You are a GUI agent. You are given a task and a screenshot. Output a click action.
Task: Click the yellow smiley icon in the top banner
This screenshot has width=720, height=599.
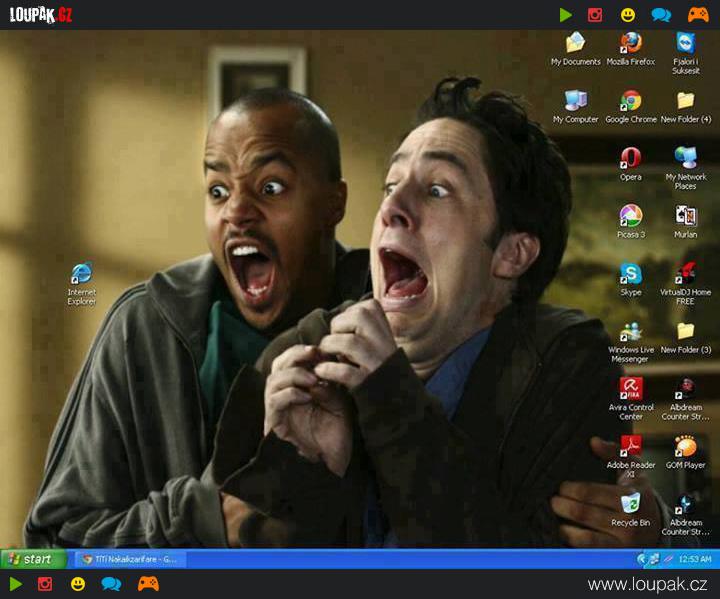click(x=628, y=15)
